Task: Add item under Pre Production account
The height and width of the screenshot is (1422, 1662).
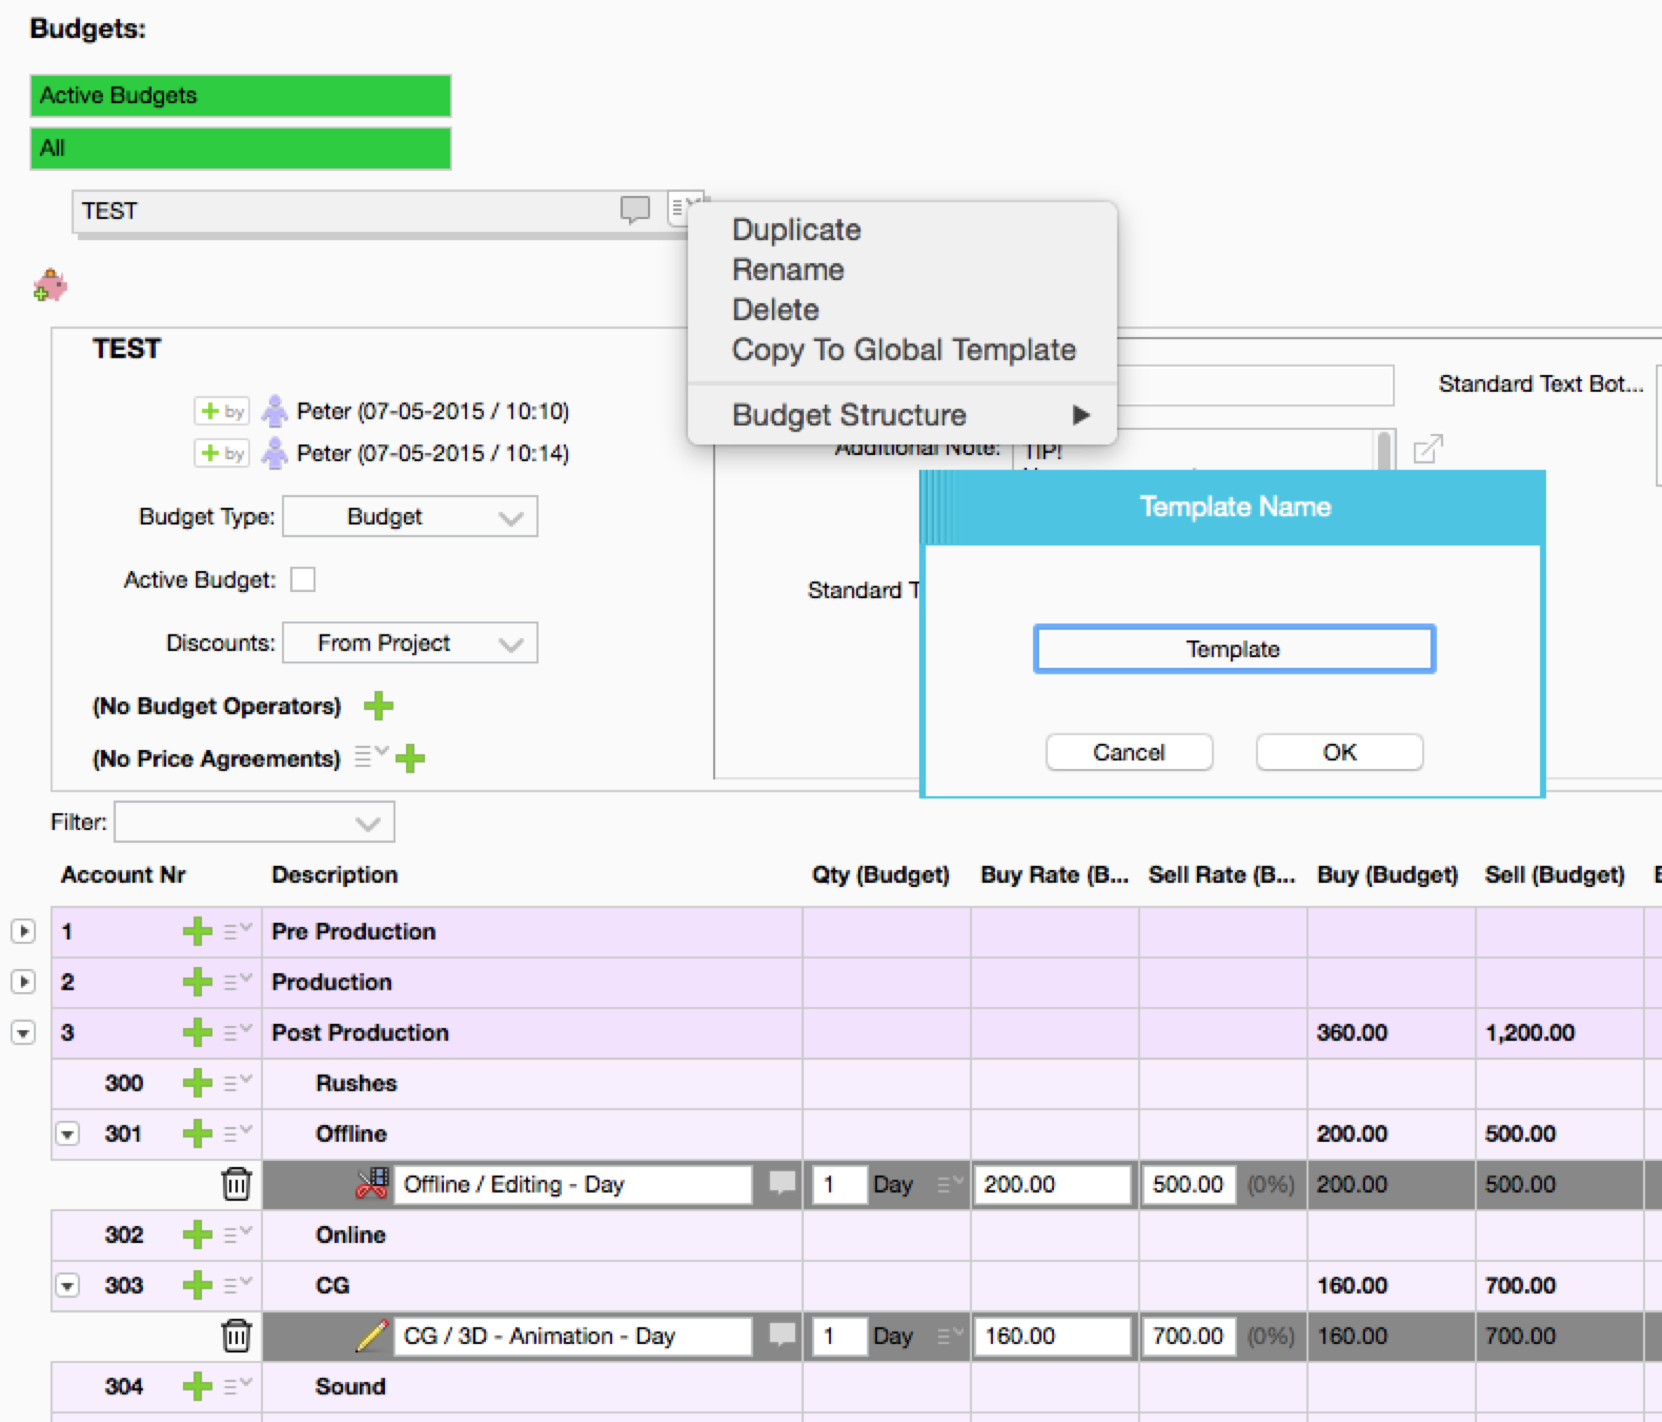Action: click(197, 931)
